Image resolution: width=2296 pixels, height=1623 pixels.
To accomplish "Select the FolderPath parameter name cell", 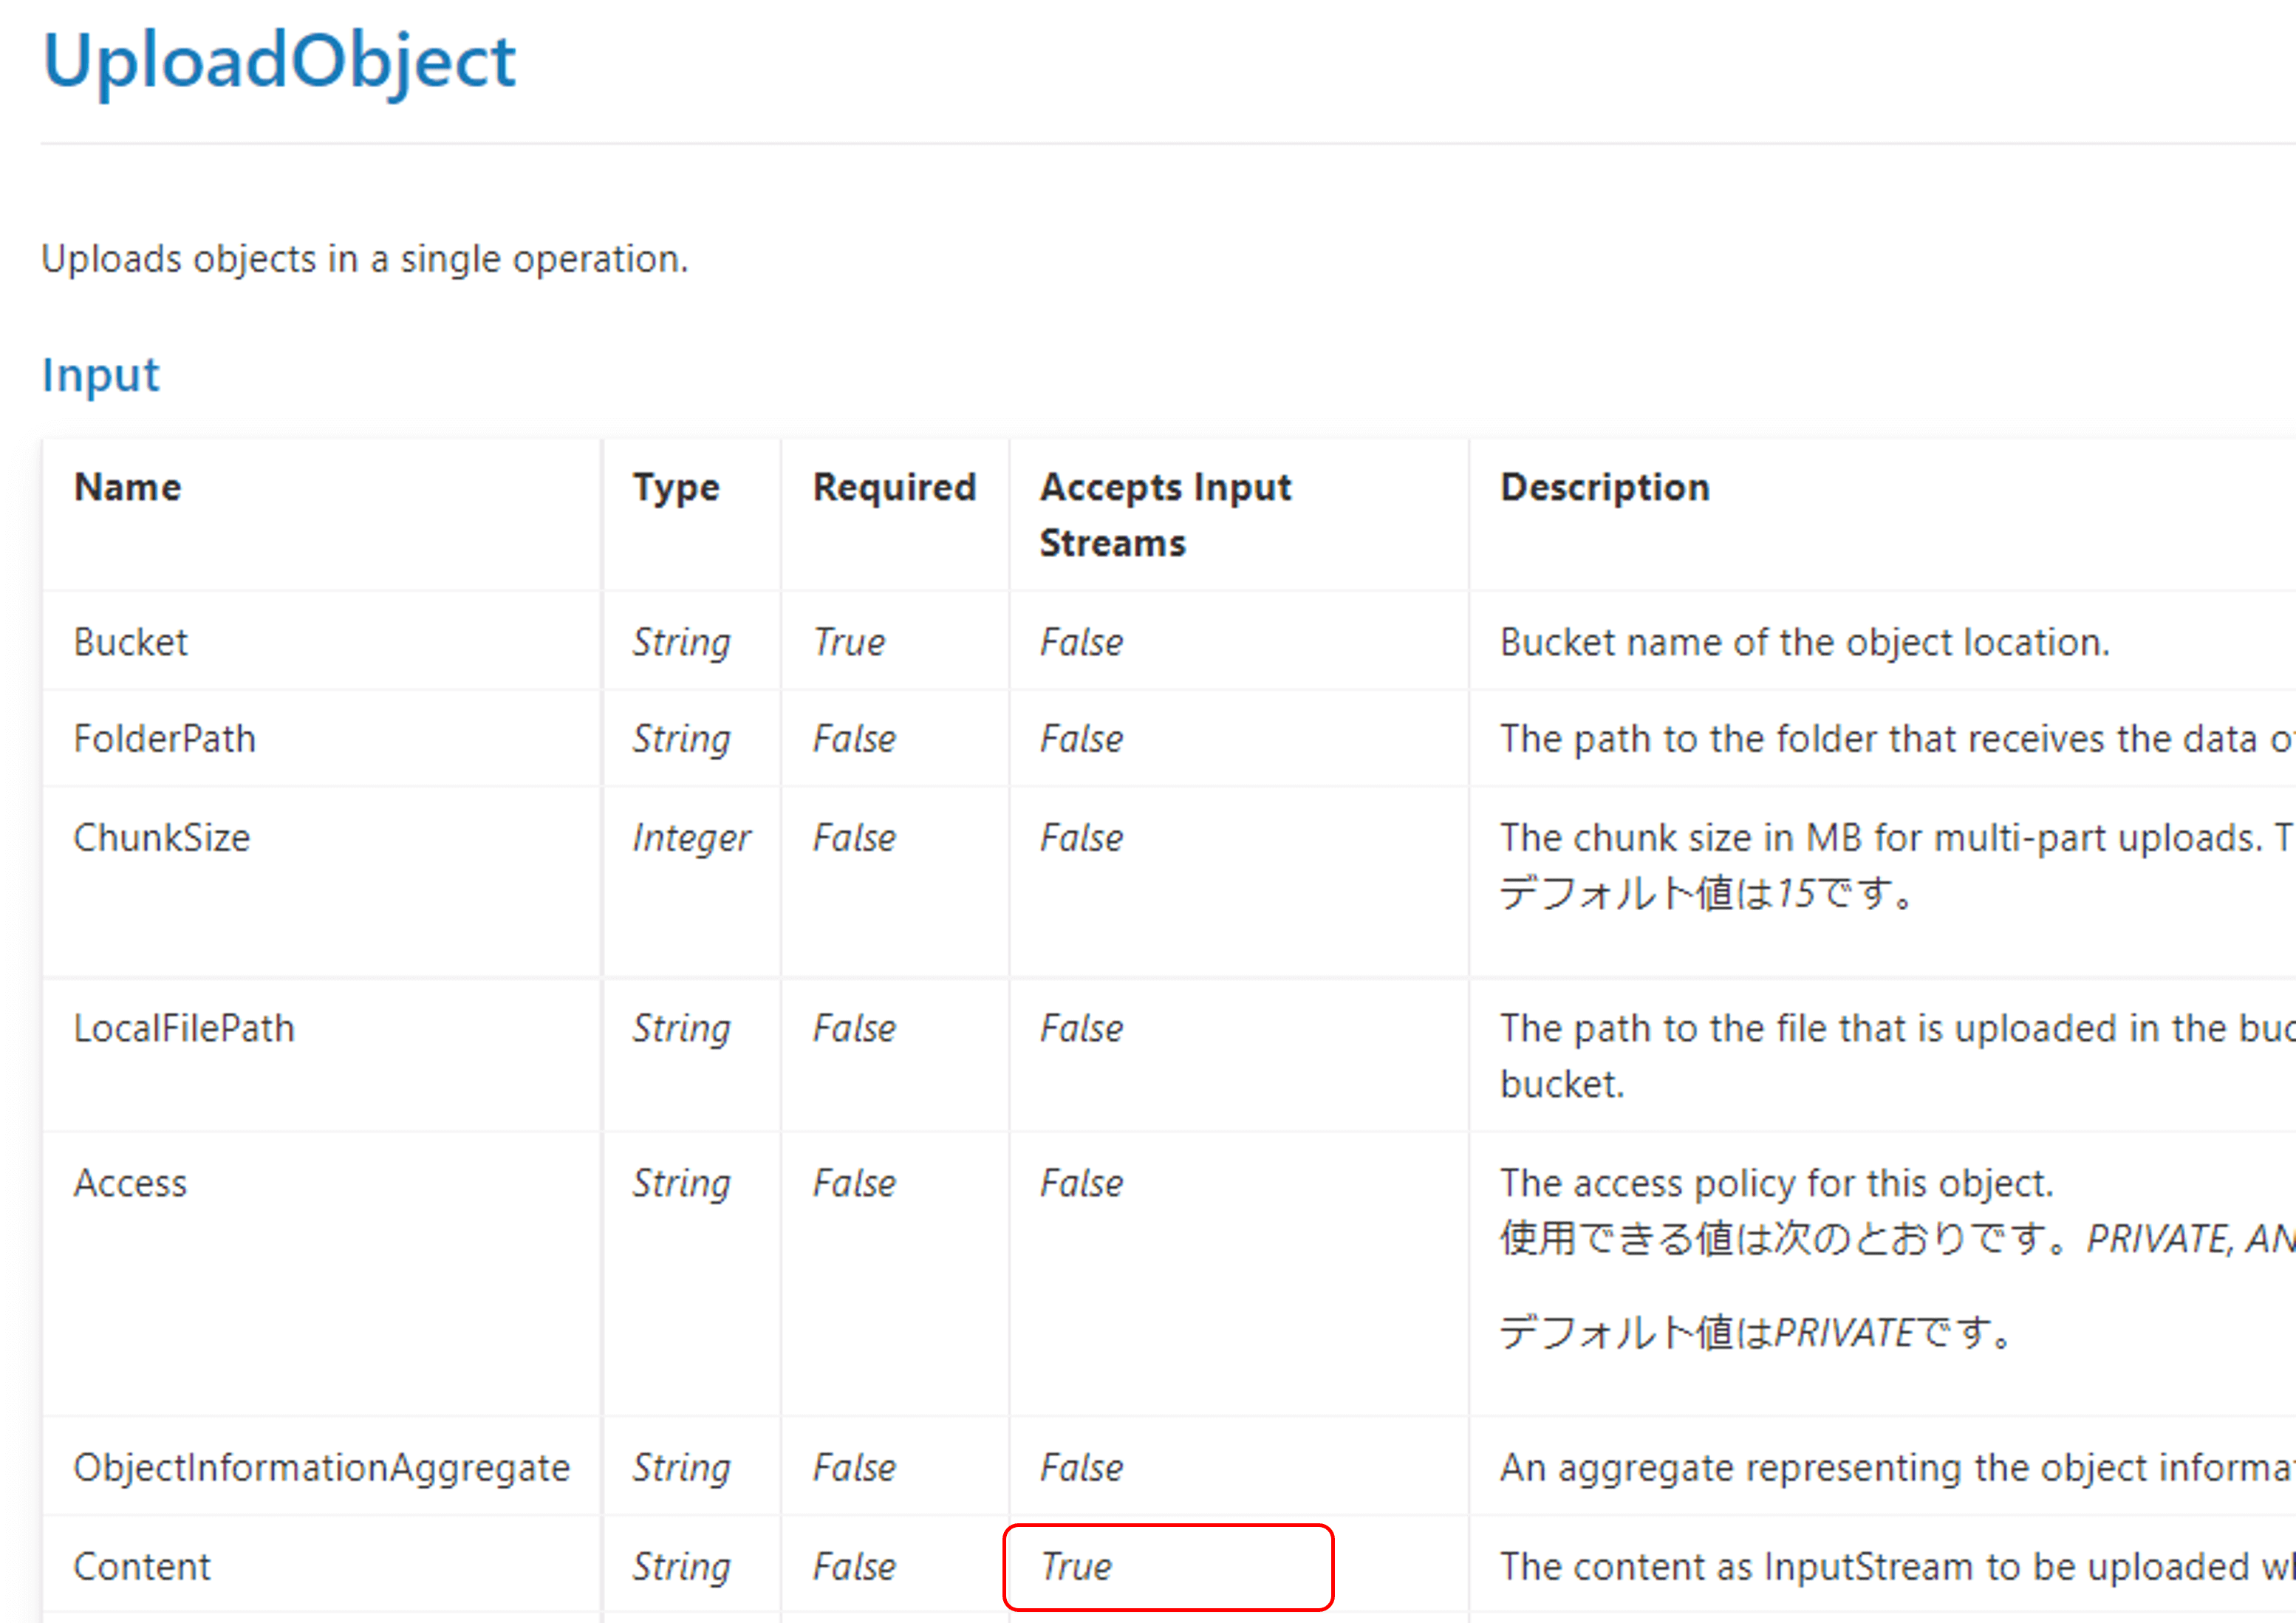I will coord(165,739).
